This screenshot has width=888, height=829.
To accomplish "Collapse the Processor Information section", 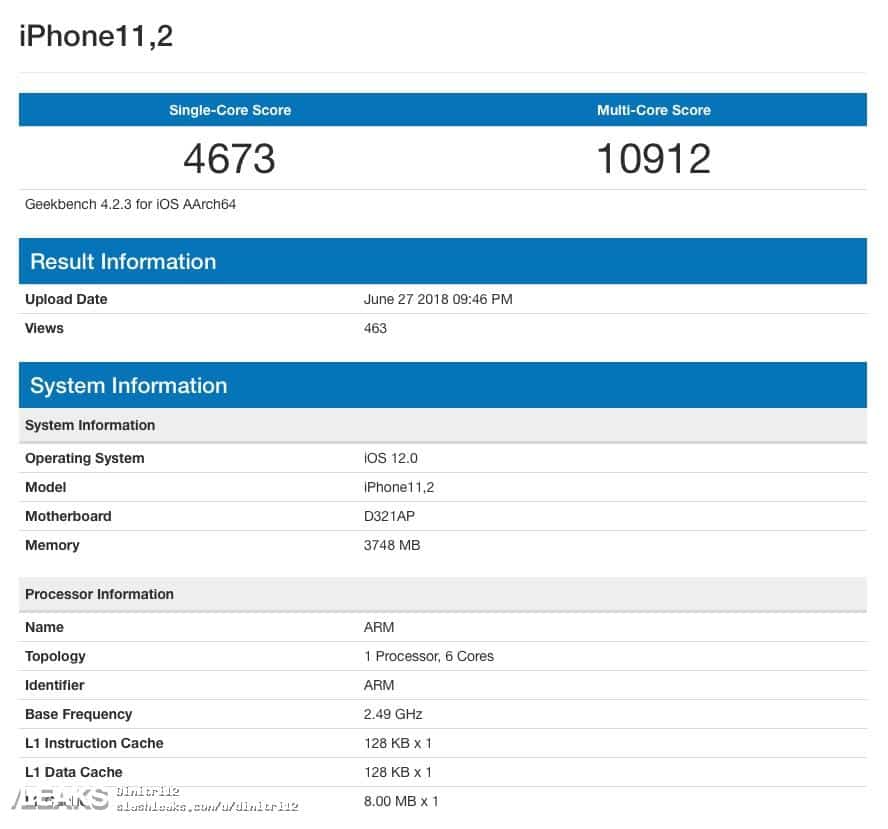I will 99,594.
